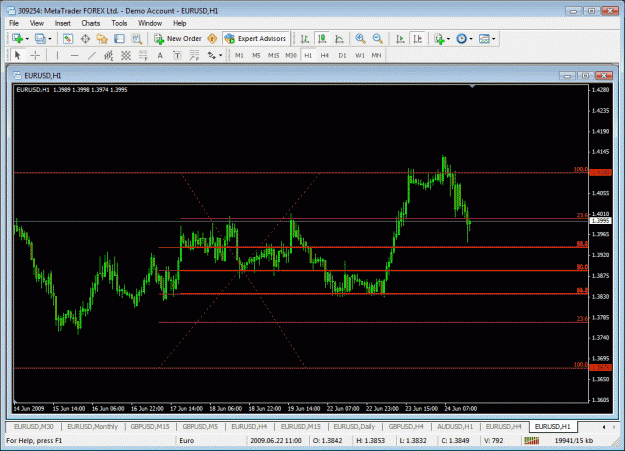Screen dimensions: 625x451
Task: Open the Market Watch window
Action: point(68,39)
